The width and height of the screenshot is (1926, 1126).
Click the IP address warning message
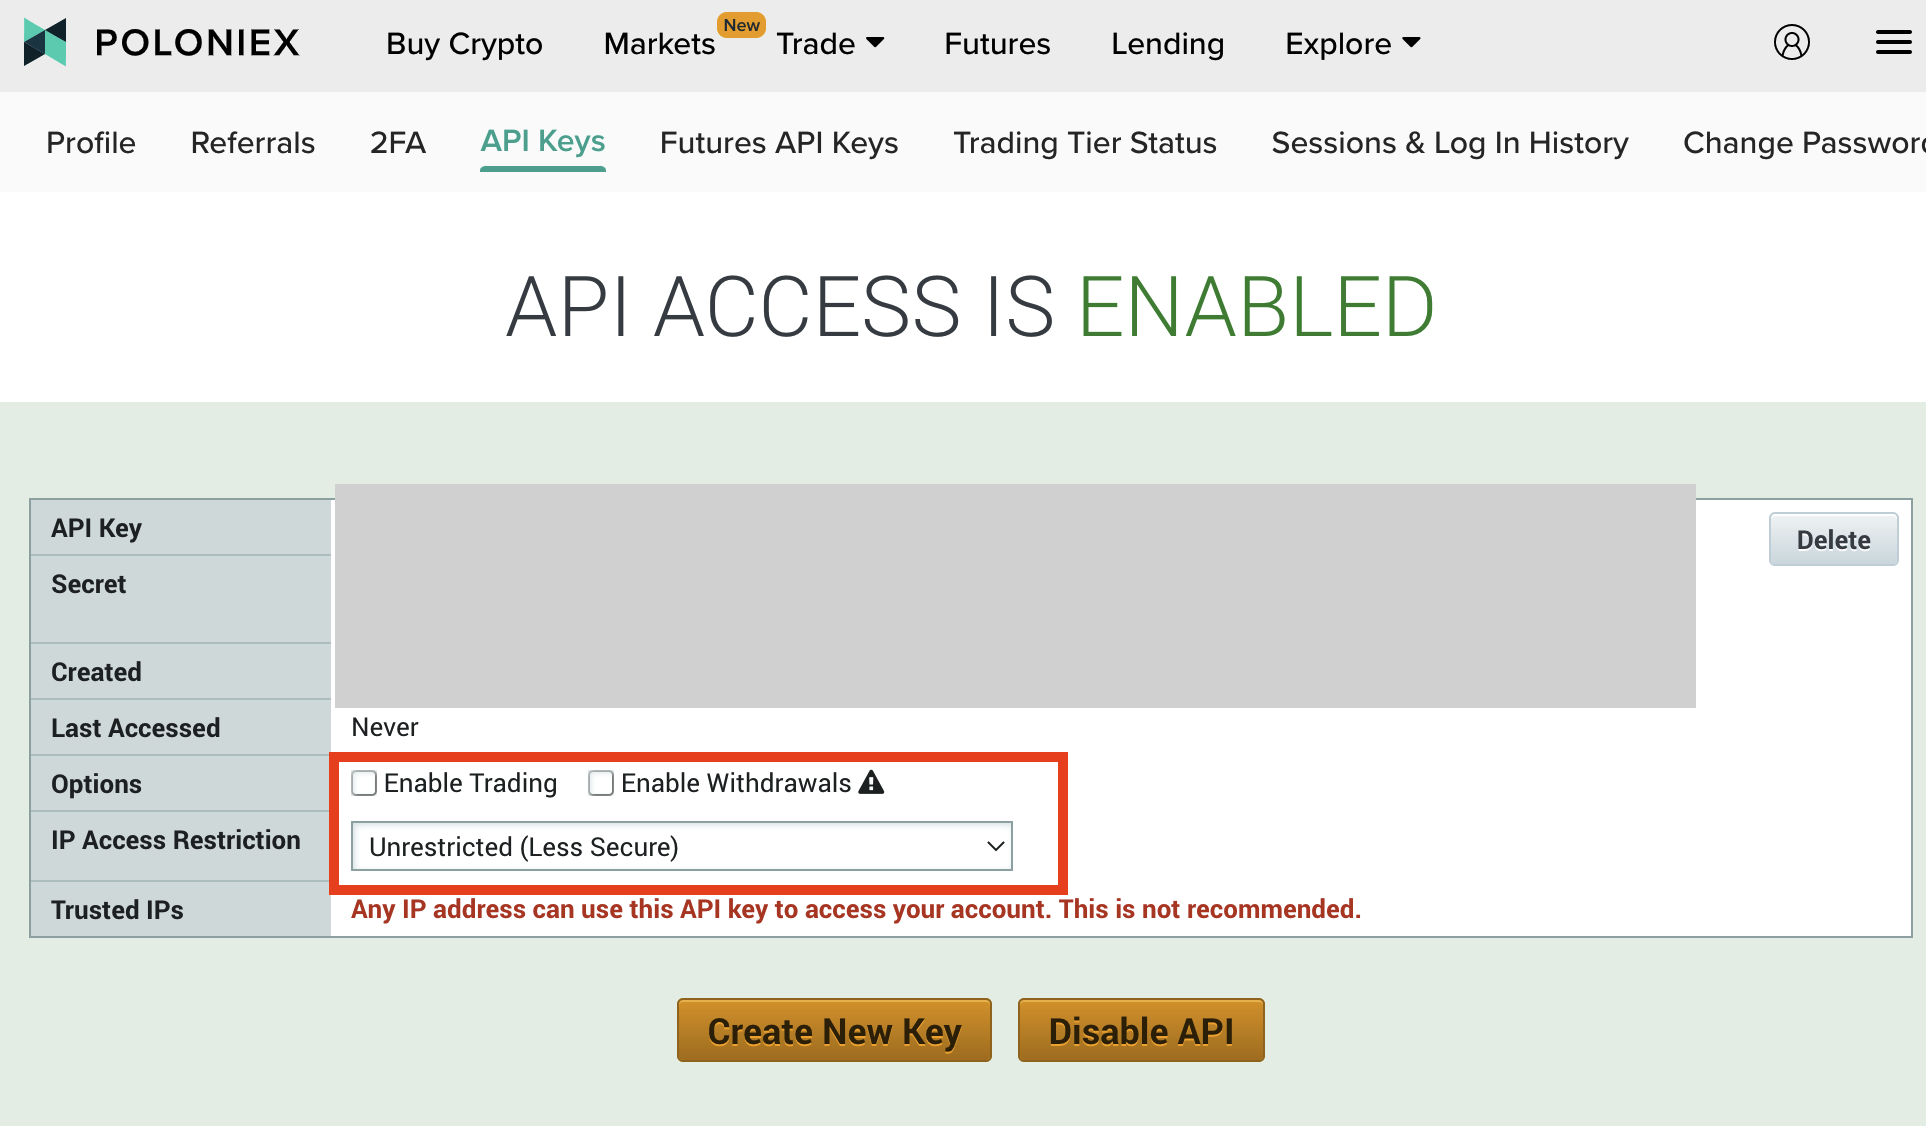pos(856,909)
